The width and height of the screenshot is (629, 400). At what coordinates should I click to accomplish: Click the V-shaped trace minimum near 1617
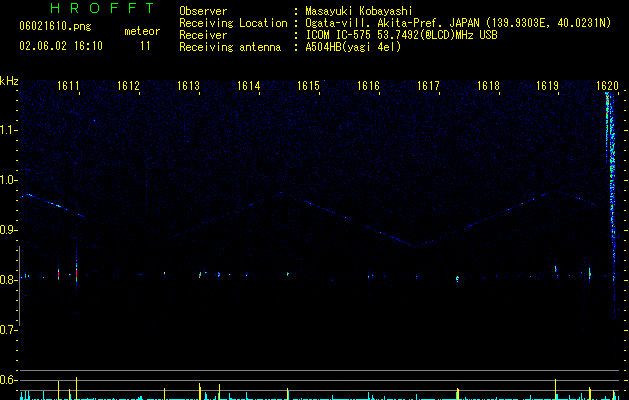point(416,246)
